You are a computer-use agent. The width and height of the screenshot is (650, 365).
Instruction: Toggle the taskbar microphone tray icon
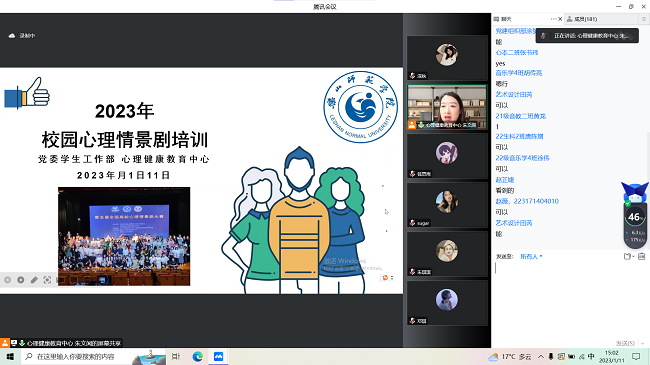point(551,356)
